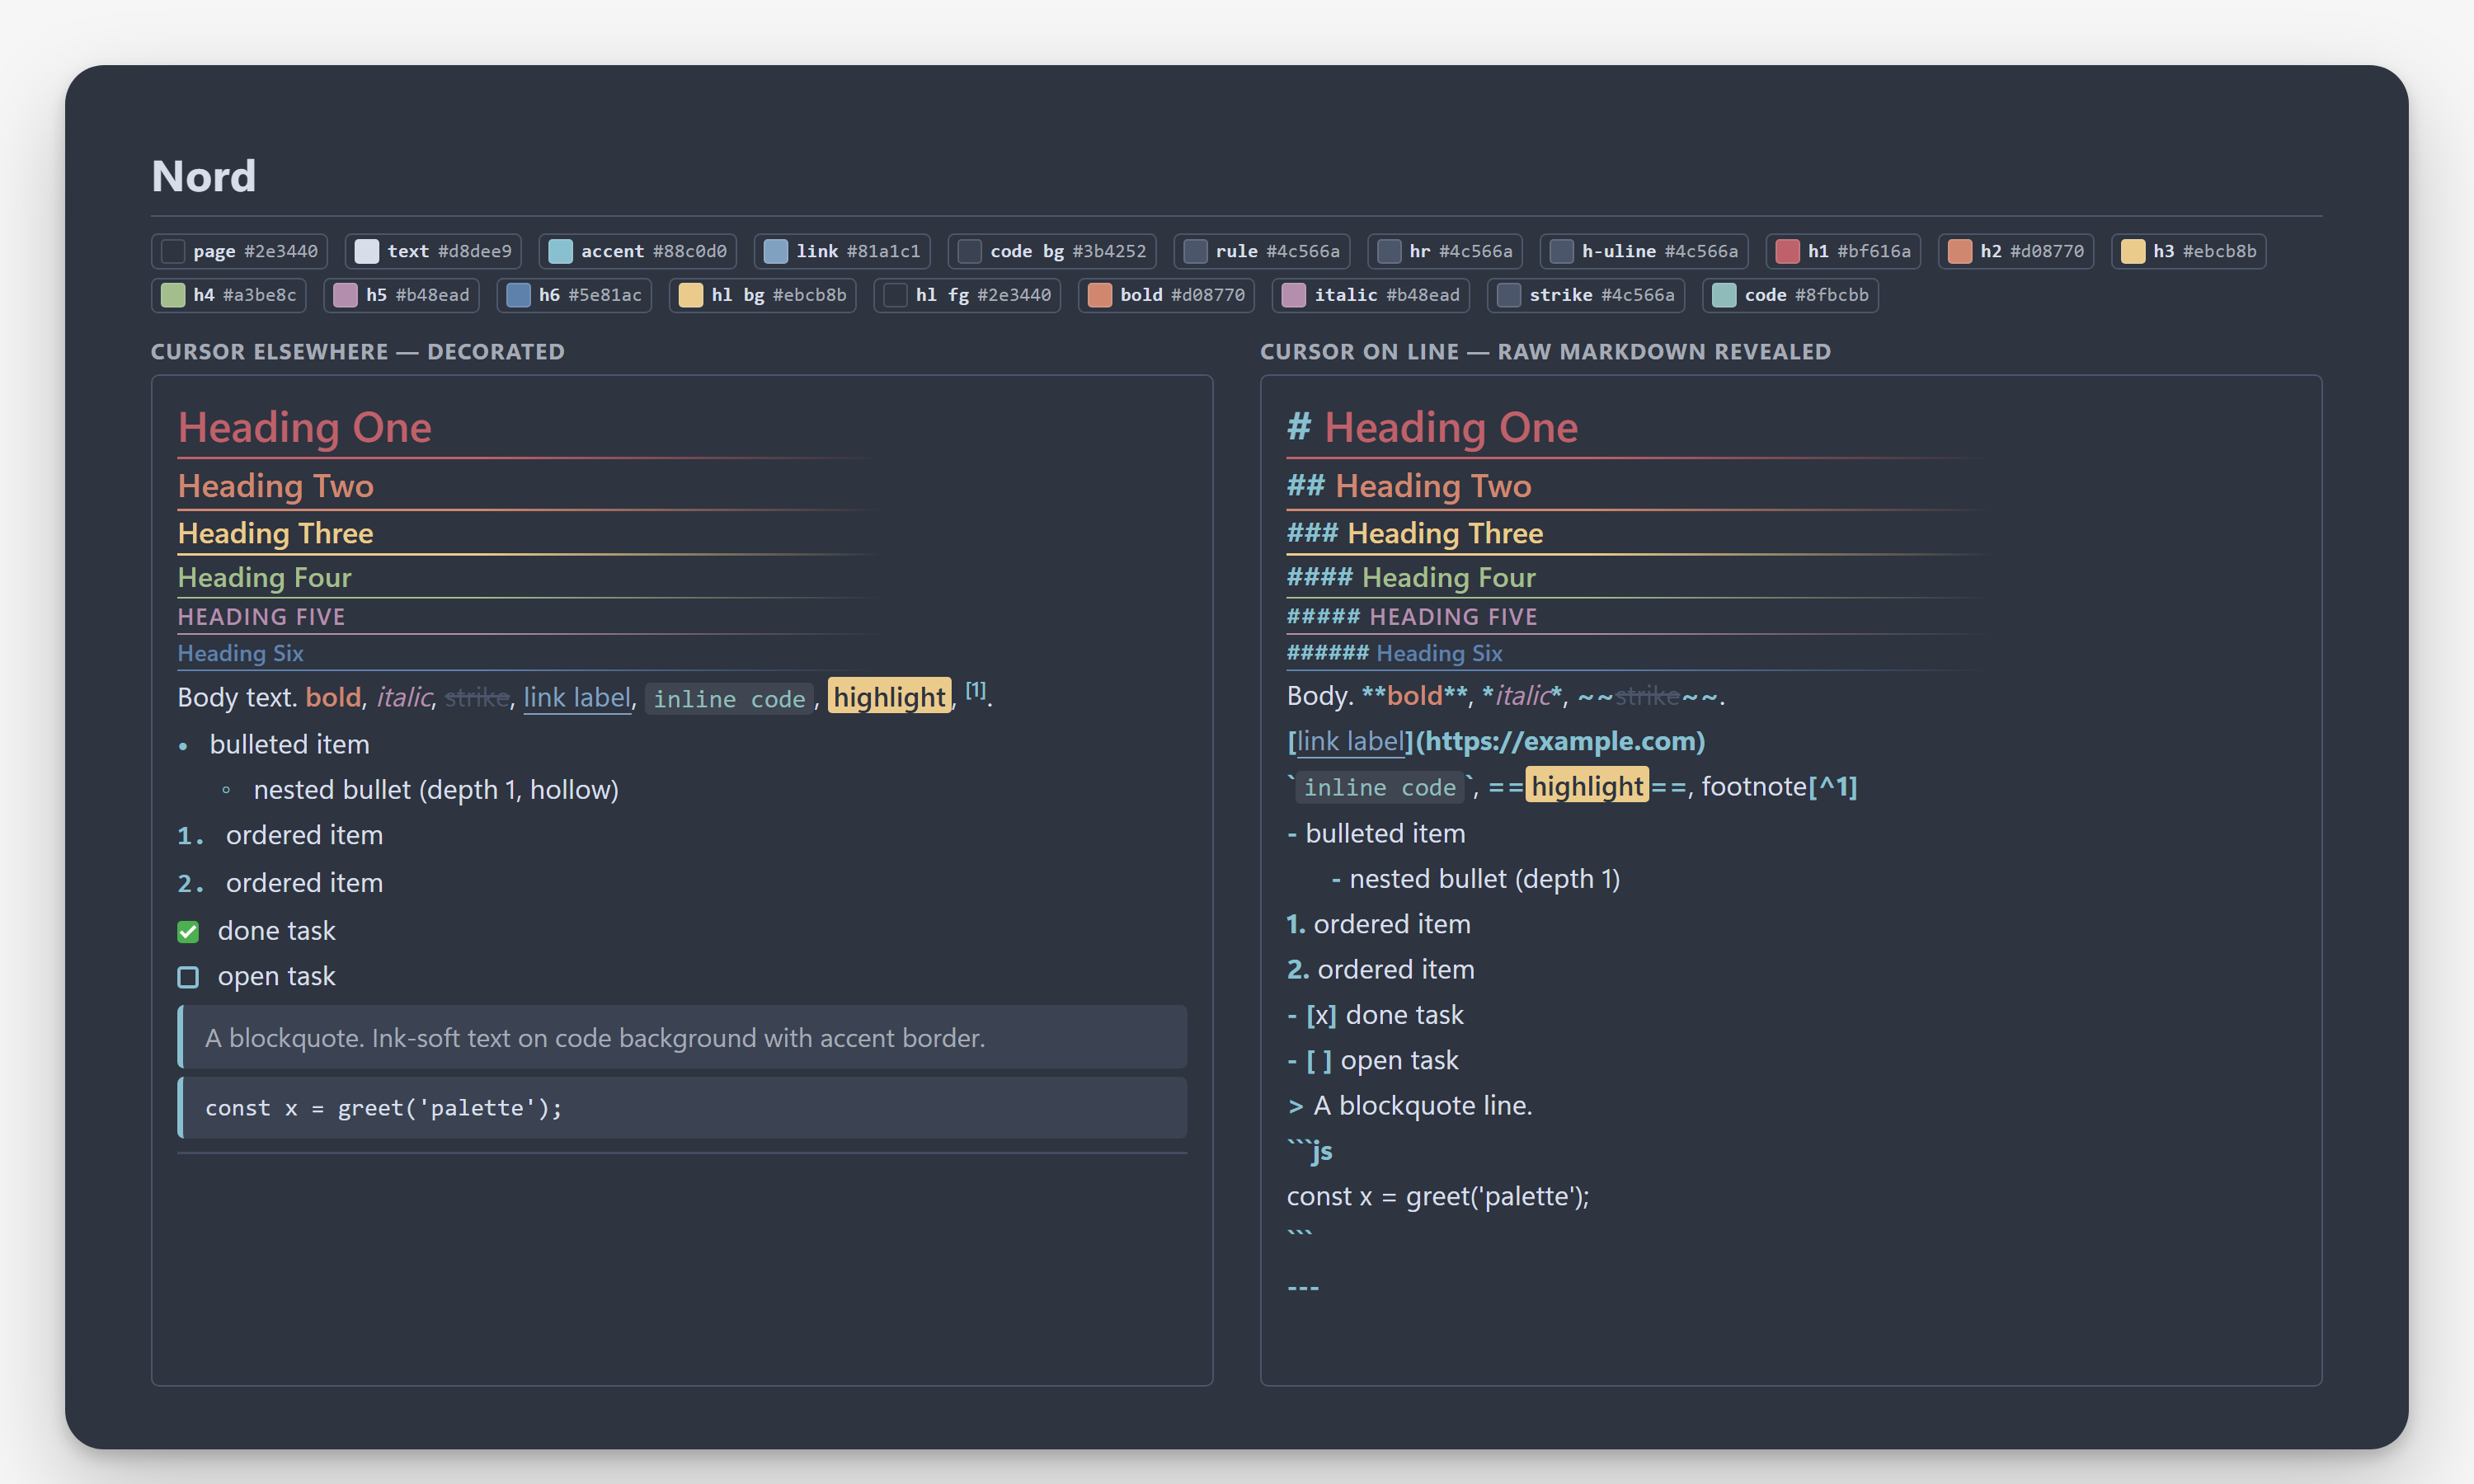This screenshot has width=2474, height=1484.
Task: Pick the hr #4c566a swatch chip
Action: coord(1445,251)
